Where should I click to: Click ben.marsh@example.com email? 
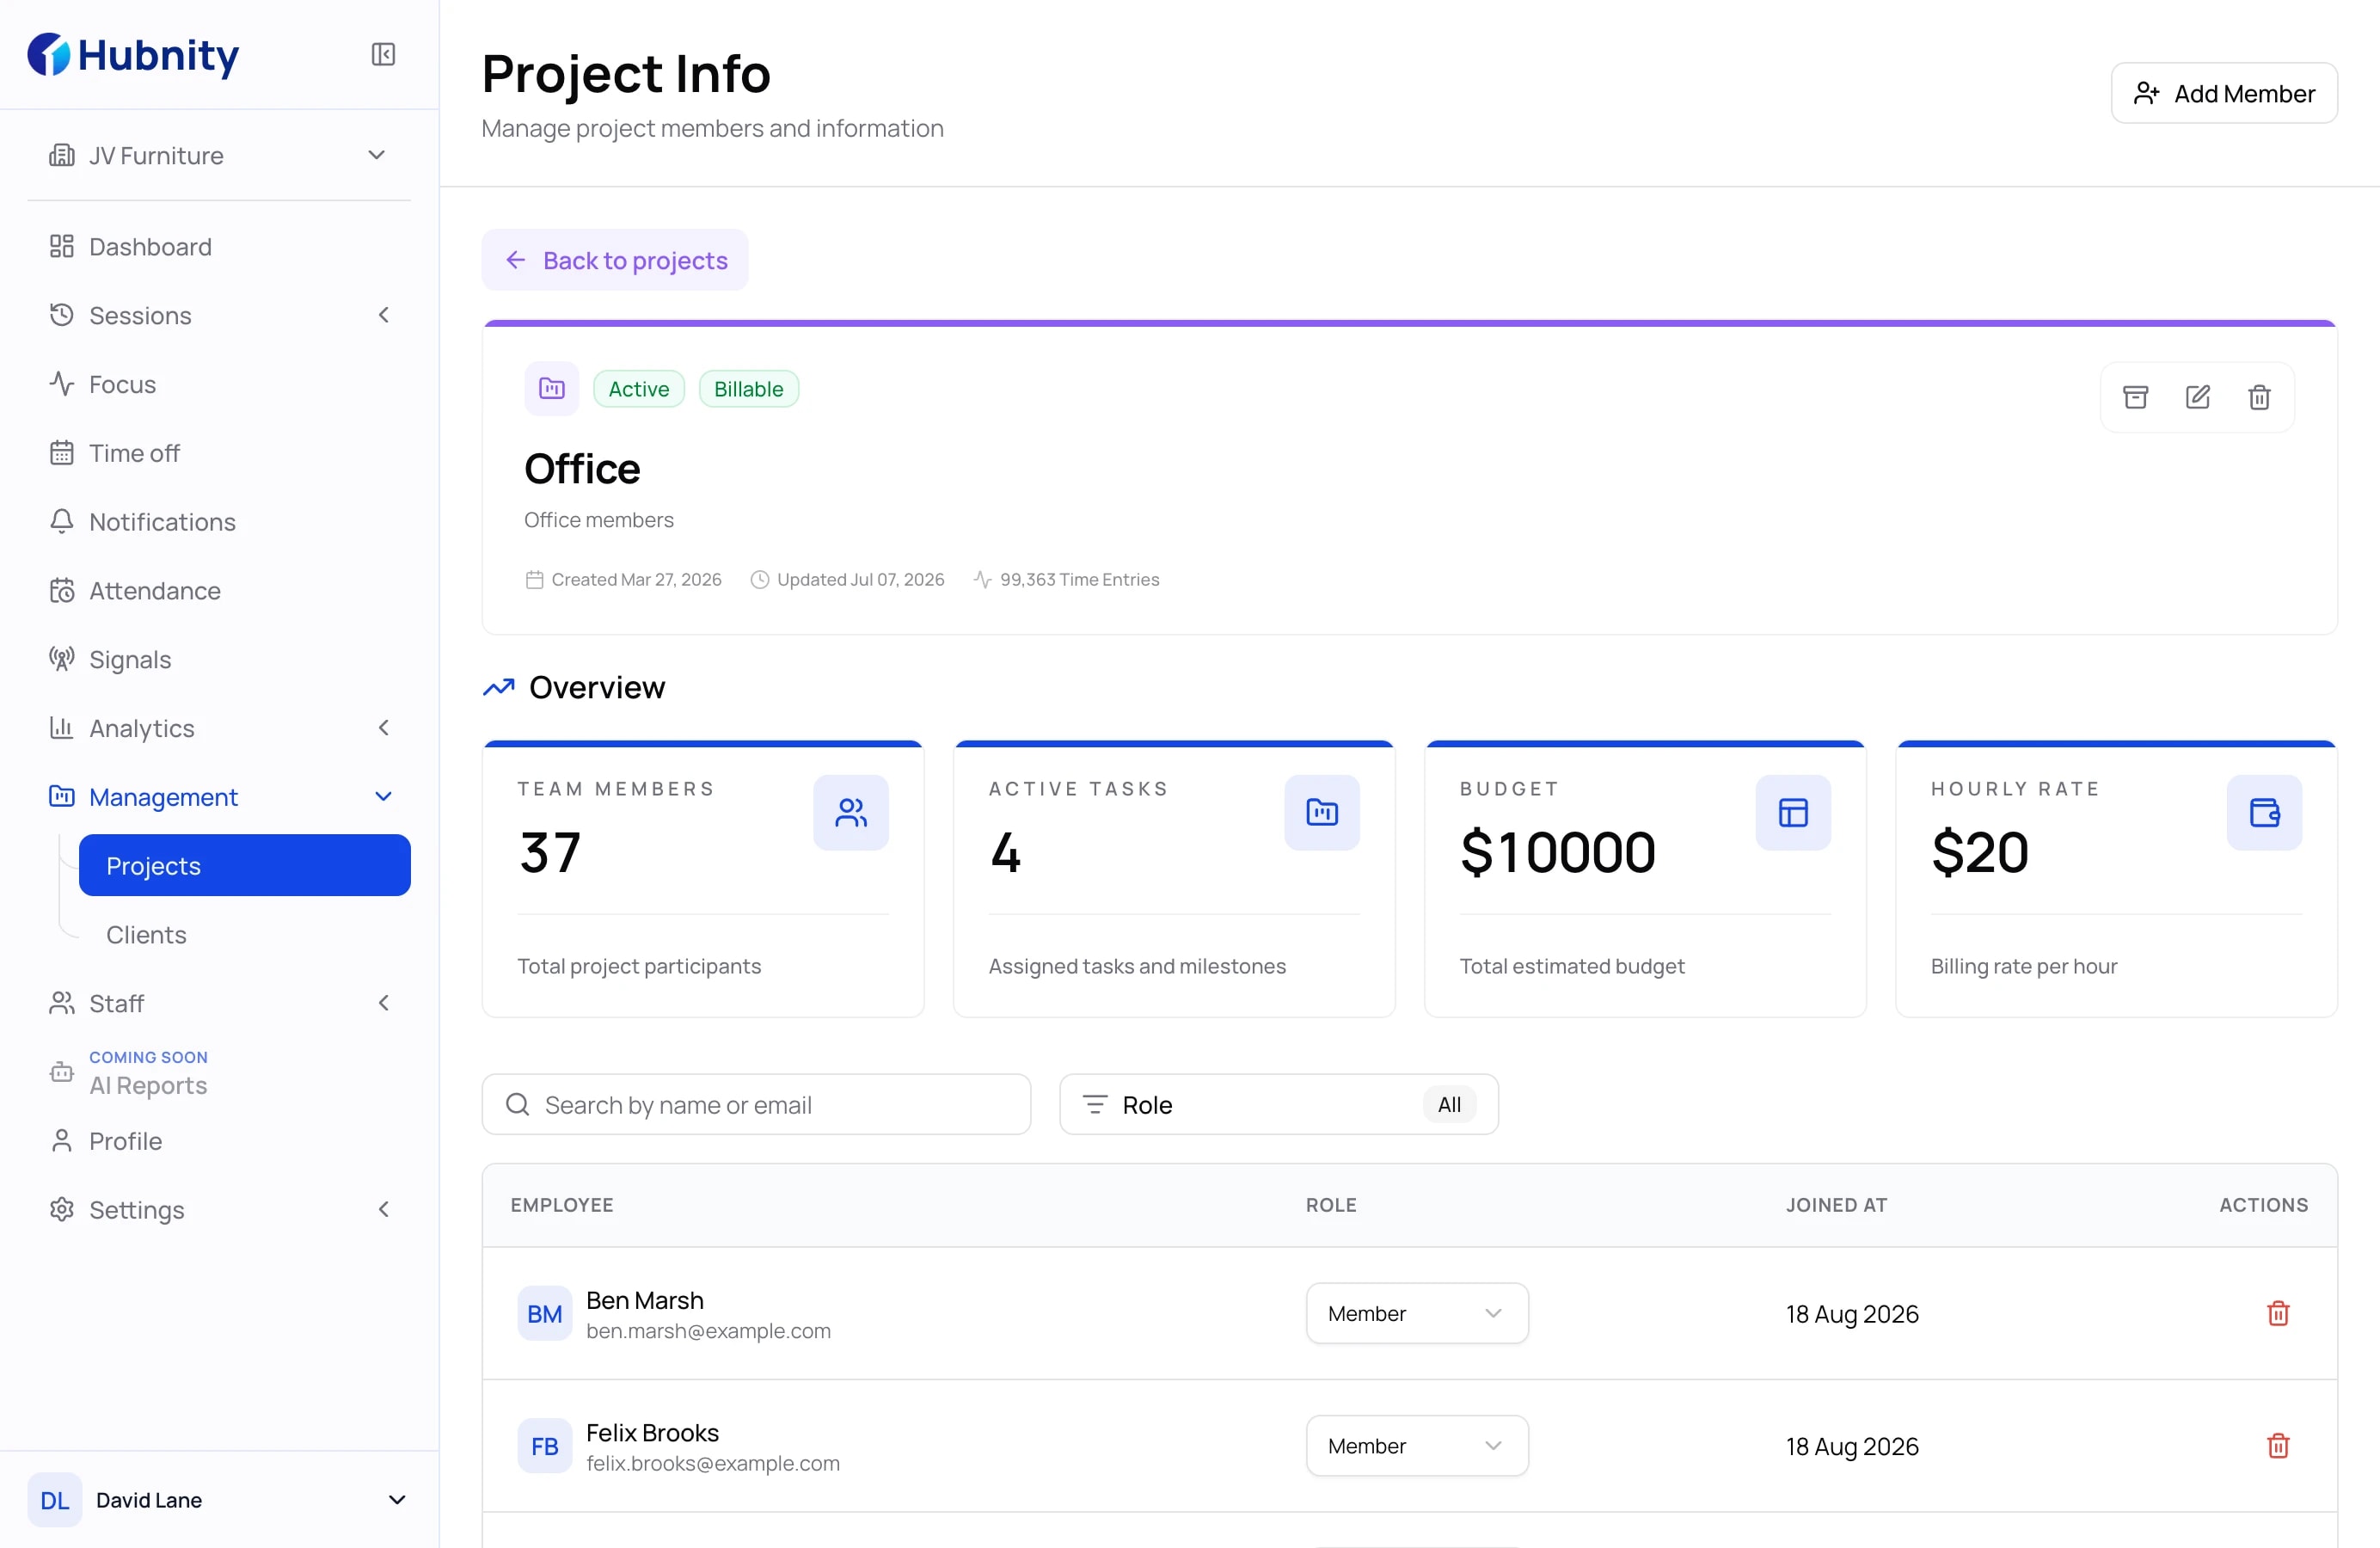(x=708, y=1331)
